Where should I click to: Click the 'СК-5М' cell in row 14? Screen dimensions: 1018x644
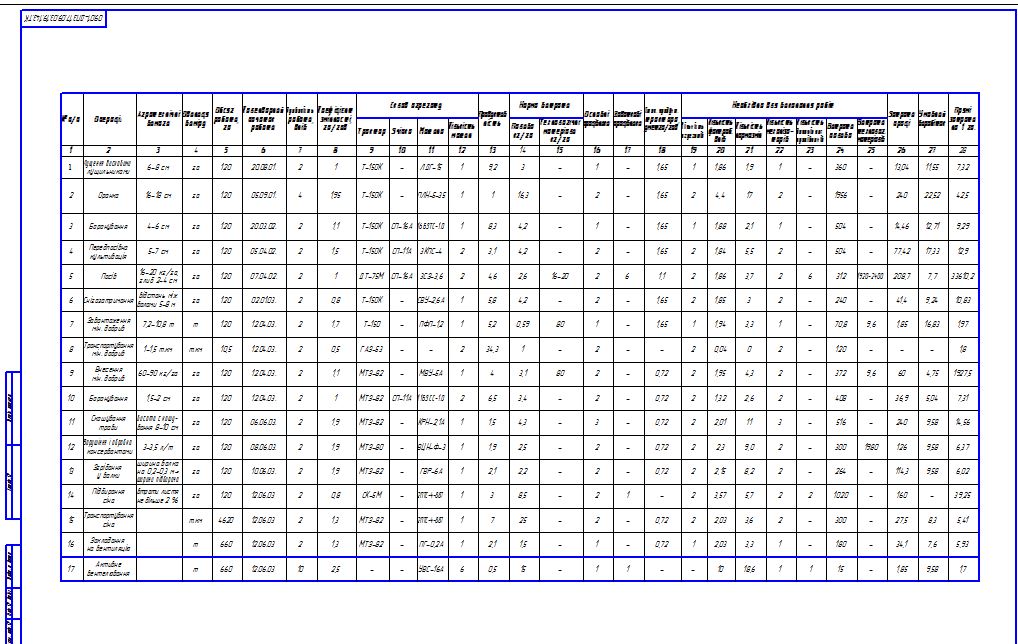point(372,495)
